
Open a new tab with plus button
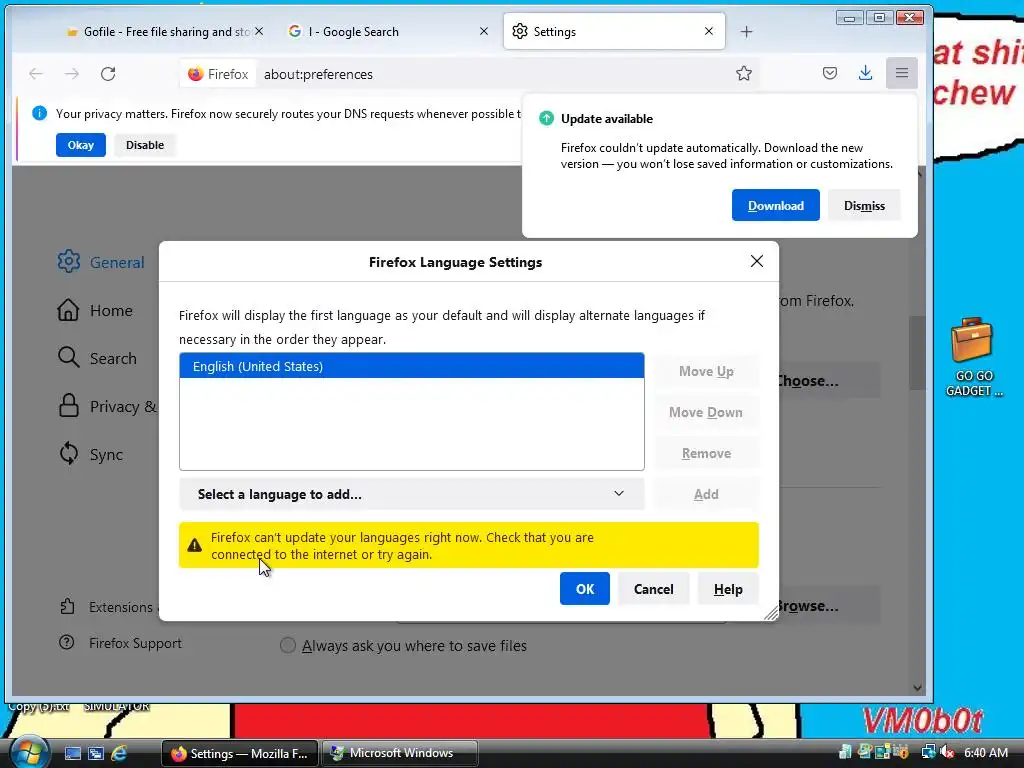(x=746, y=31)
